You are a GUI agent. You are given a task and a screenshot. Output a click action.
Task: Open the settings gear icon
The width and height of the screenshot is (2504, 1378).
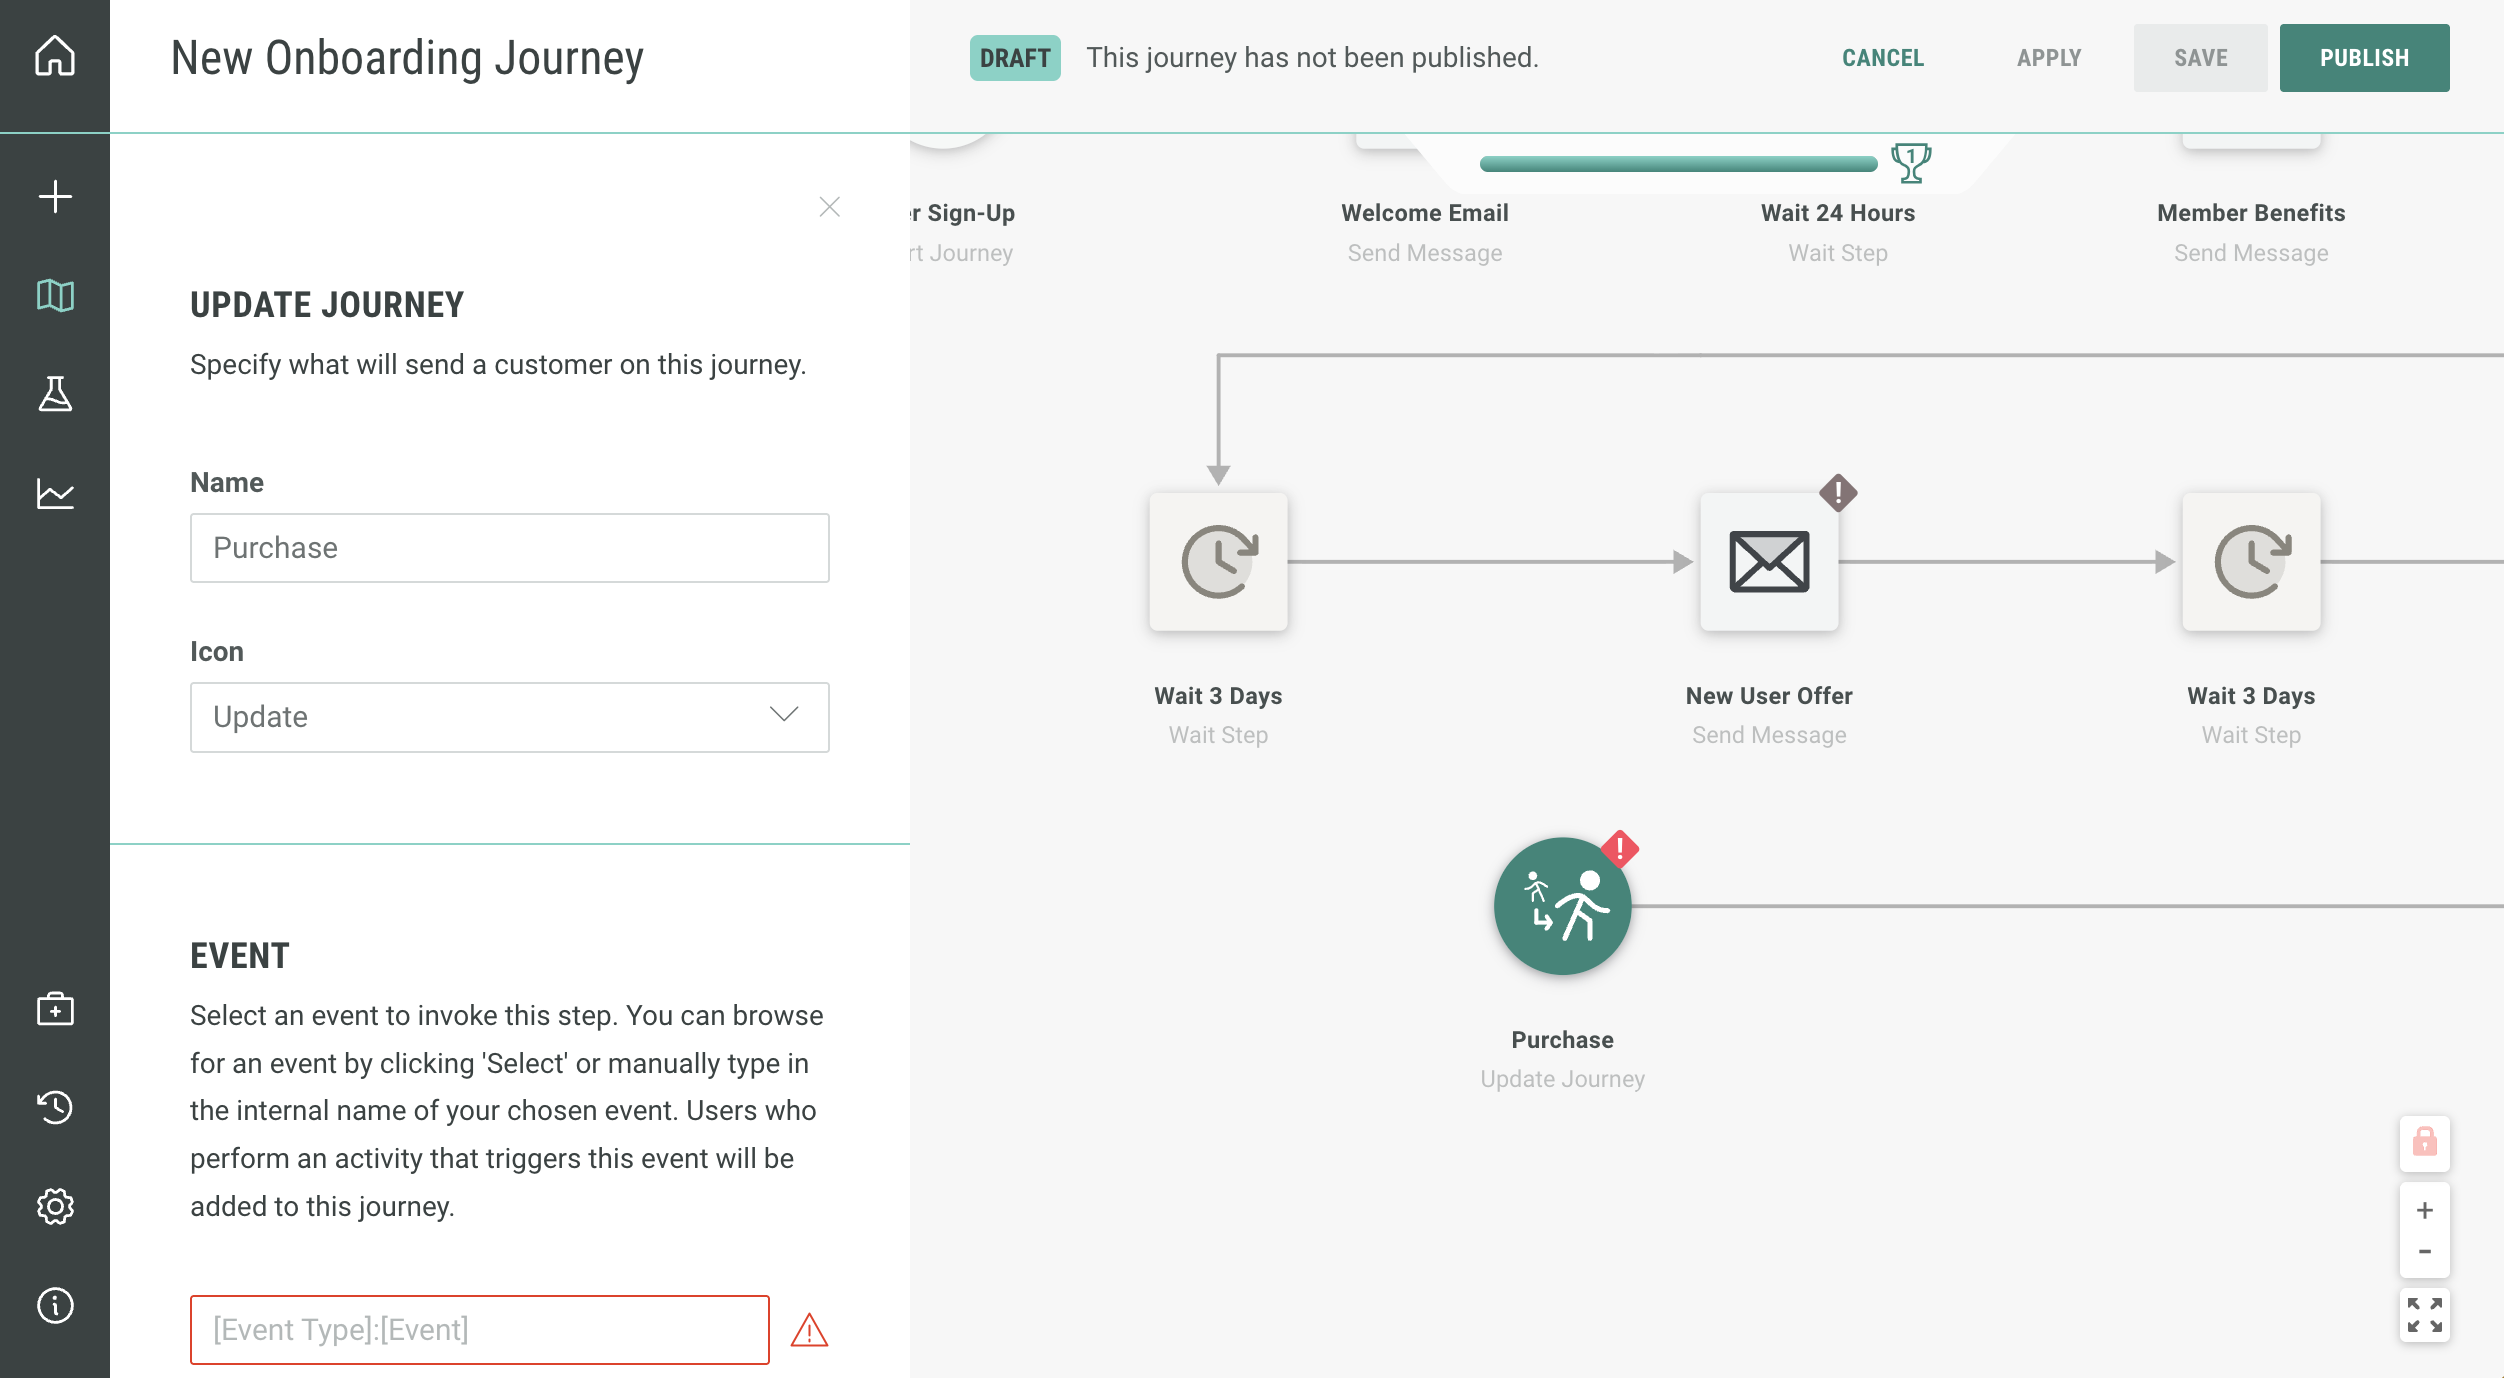(x=55, y=1206)
